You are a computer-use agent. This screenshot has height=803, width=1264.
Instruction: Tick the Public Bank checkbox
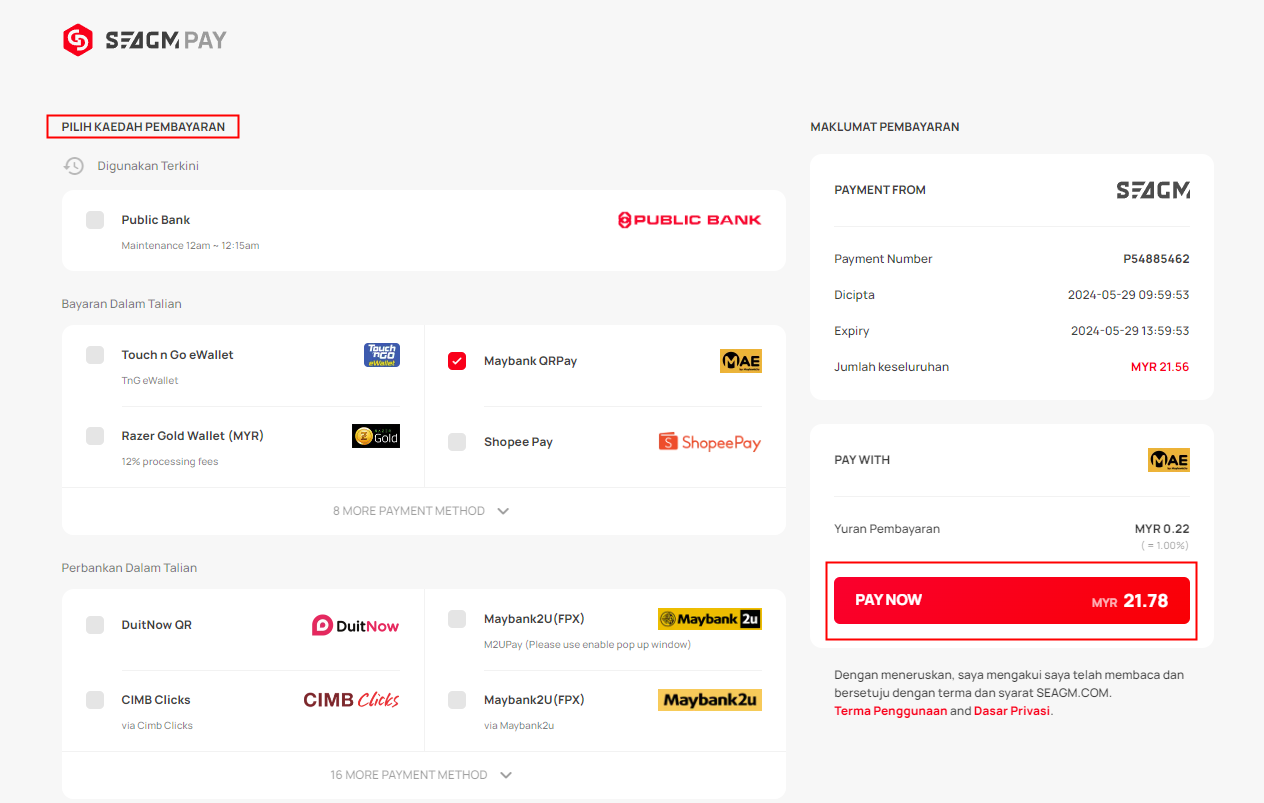[x=95, y=220]
